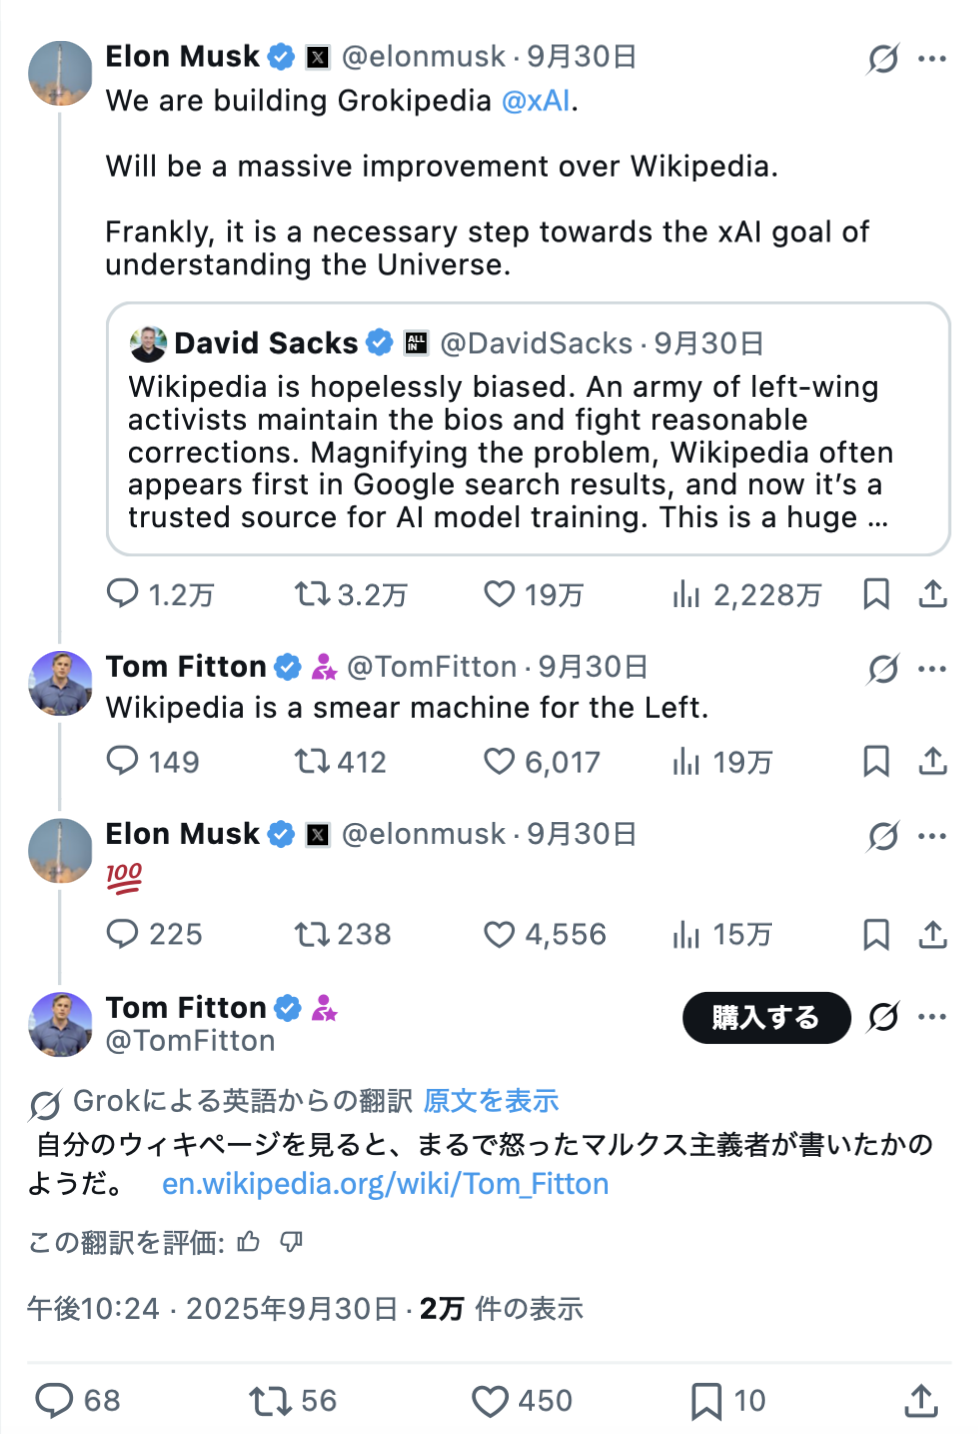Like the smear machine reply
This screenshot has height=1434, width=978.
[x=499, y=762]
